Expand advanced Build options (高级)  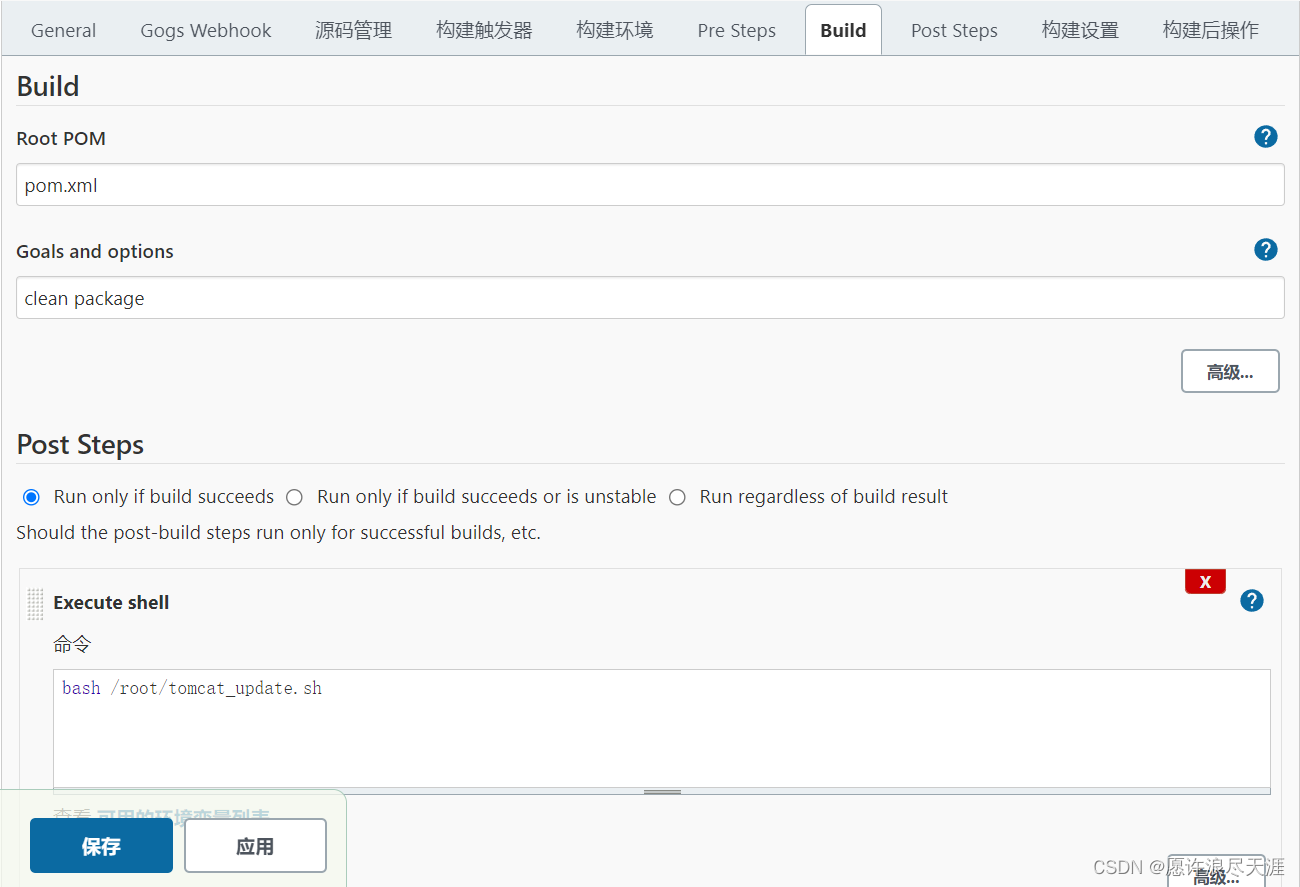(1229, 372)
